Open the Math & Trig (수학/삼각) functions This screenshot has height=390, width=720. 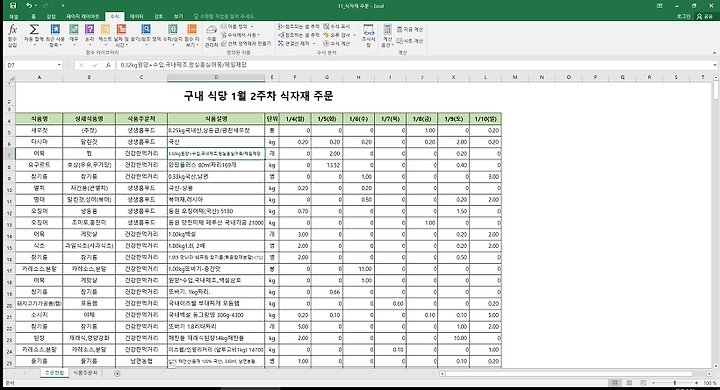[x=173, y=36]
